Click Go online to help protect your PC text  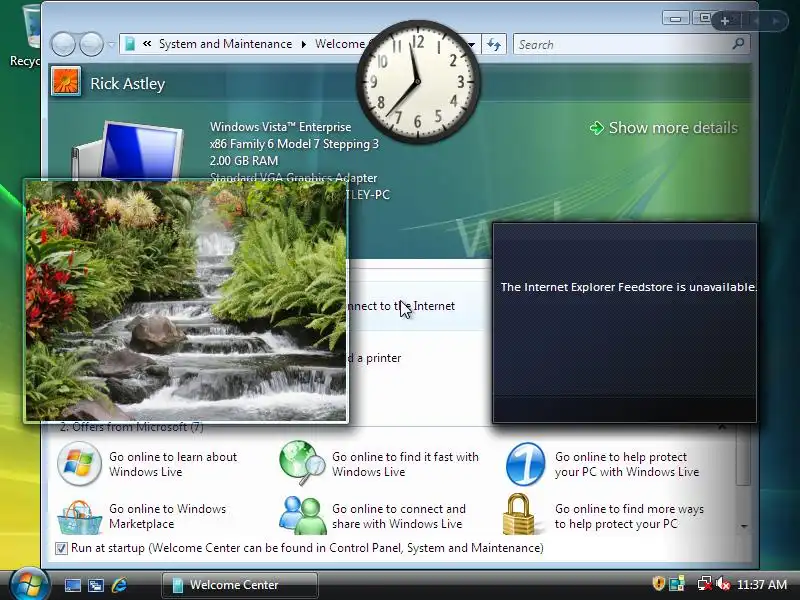[x=627, y=464]
